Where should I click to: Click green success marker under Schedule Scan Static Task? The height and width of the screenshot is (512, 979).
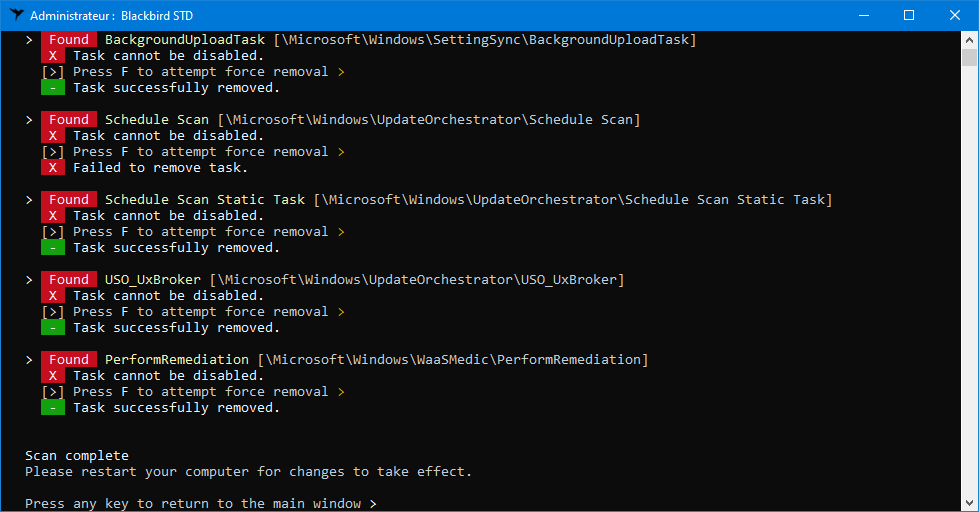(53, 247)
